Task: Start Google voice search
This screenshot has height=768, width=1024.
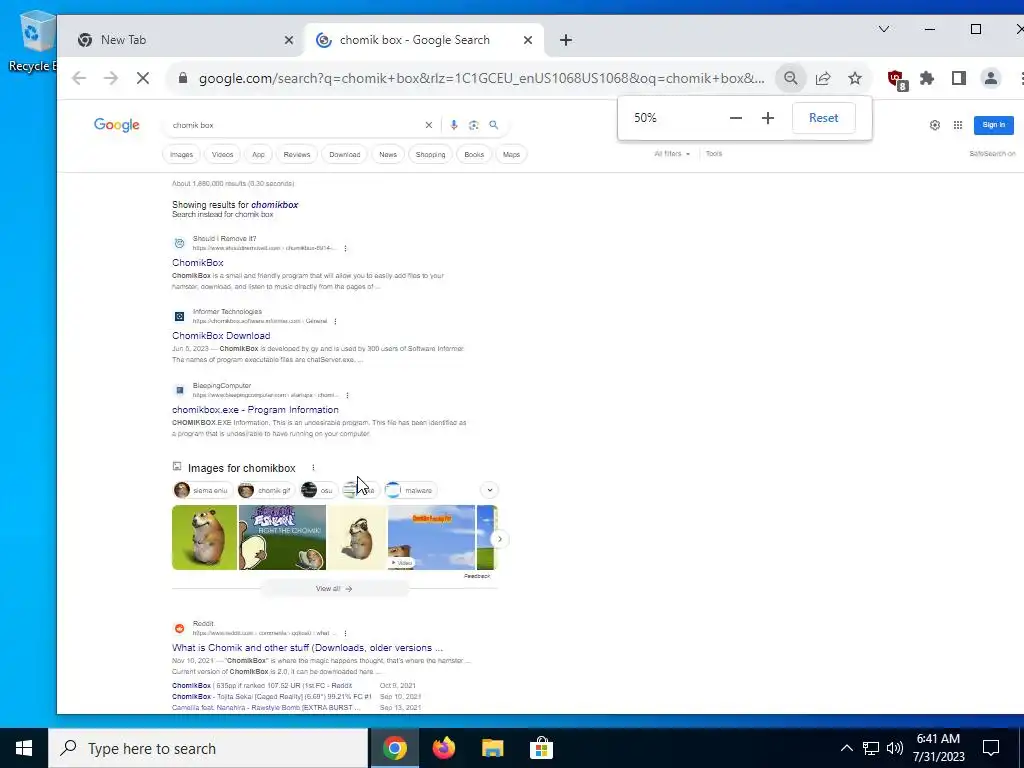Action: coord(454,125)
